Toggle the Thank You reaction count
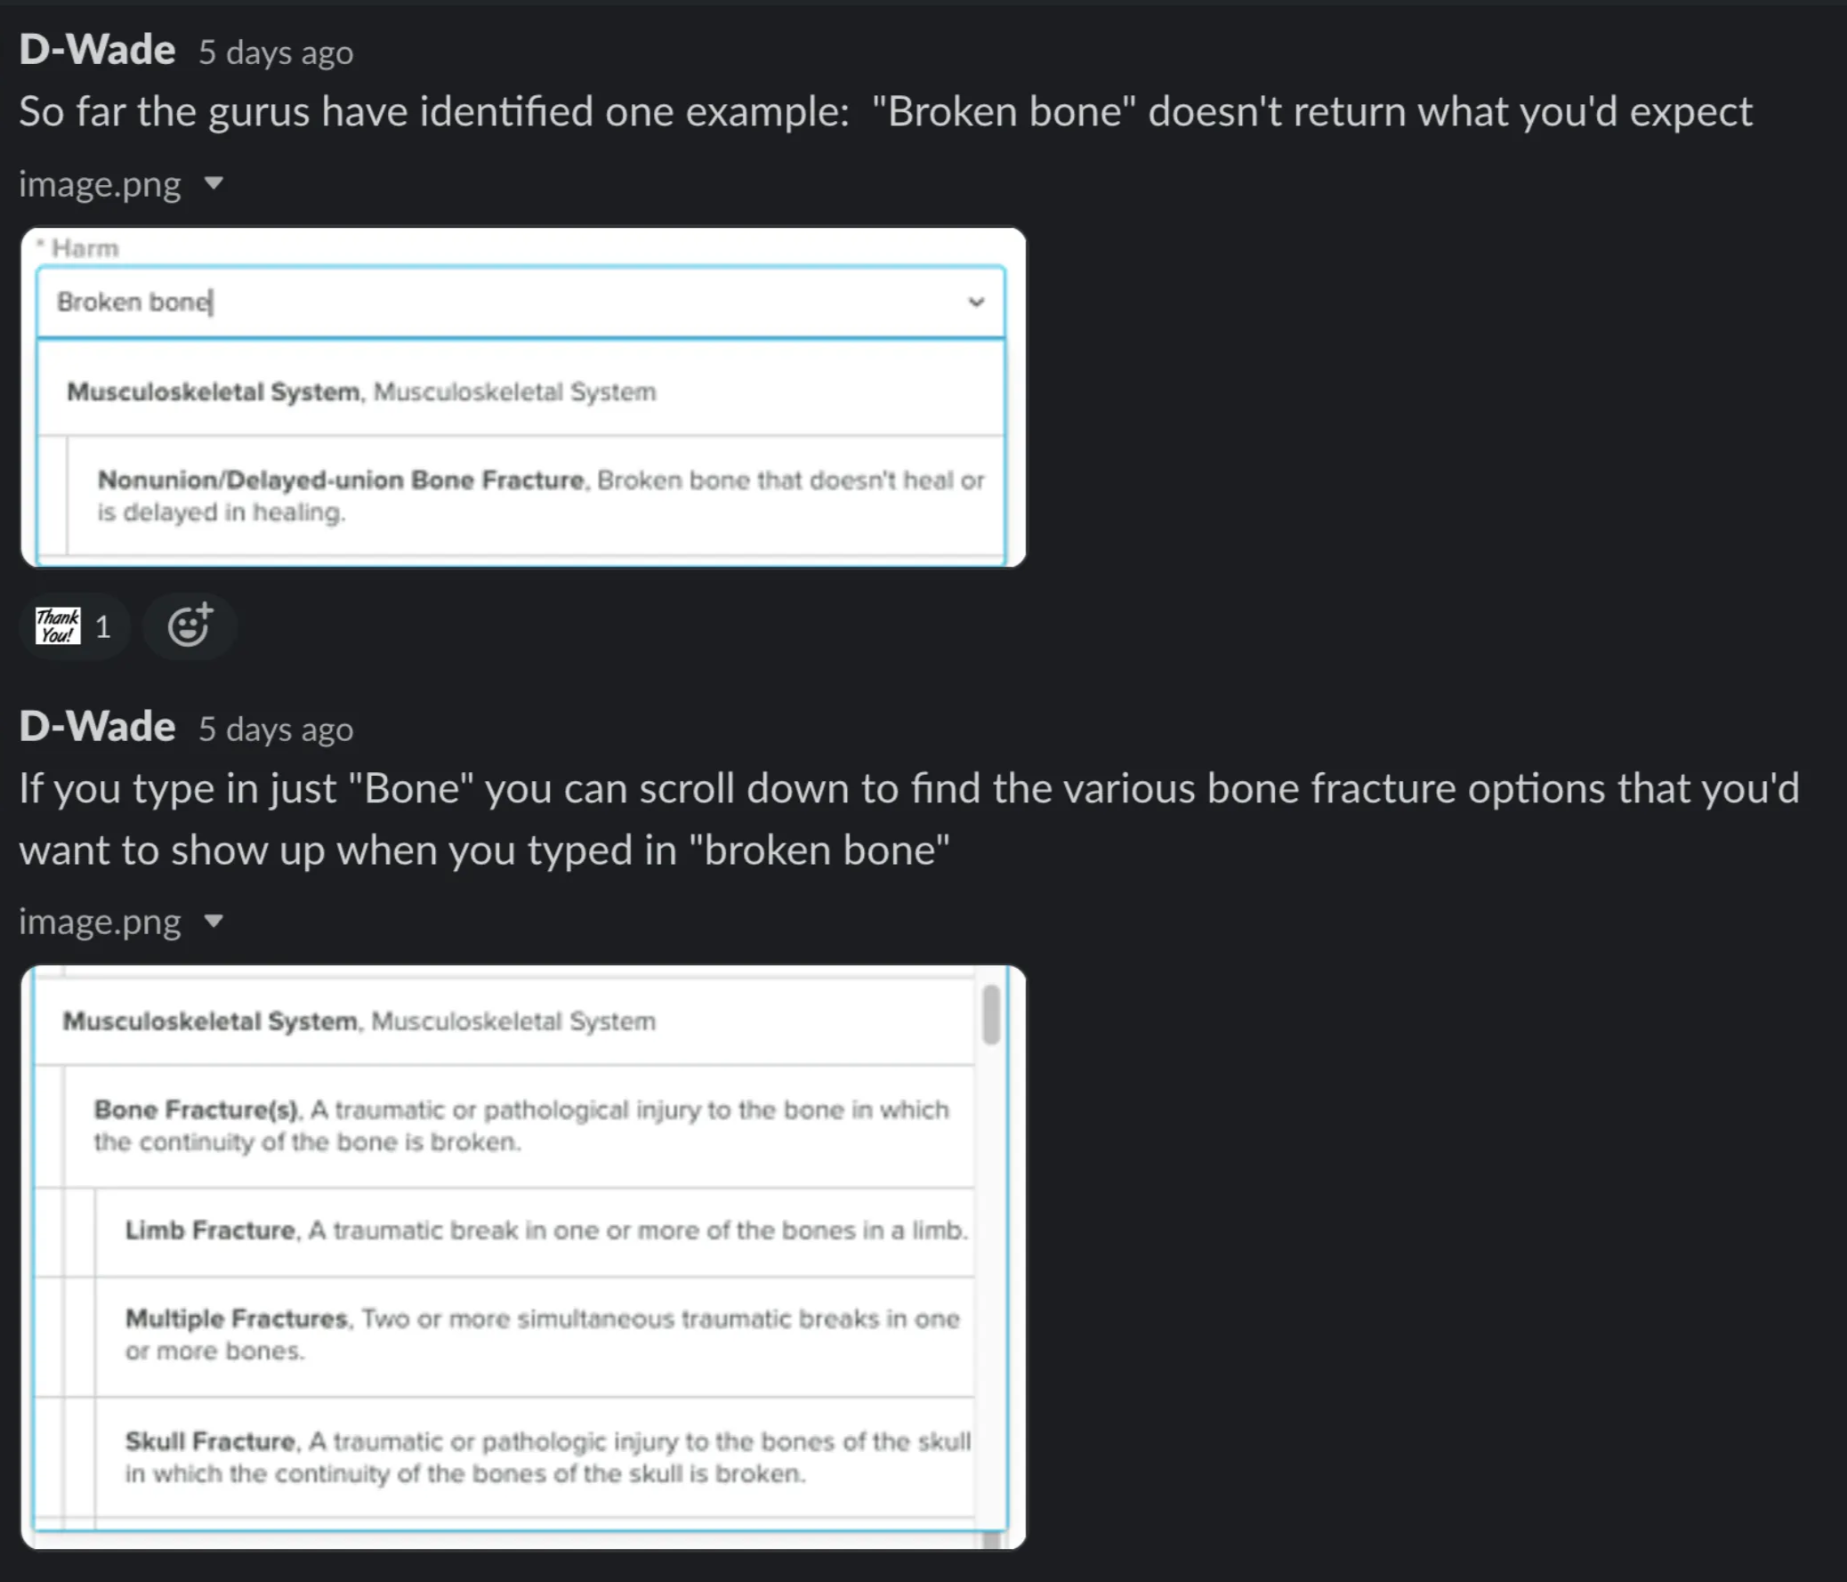The width and height of the screenshot is (1847, 1582). [74, 626]
